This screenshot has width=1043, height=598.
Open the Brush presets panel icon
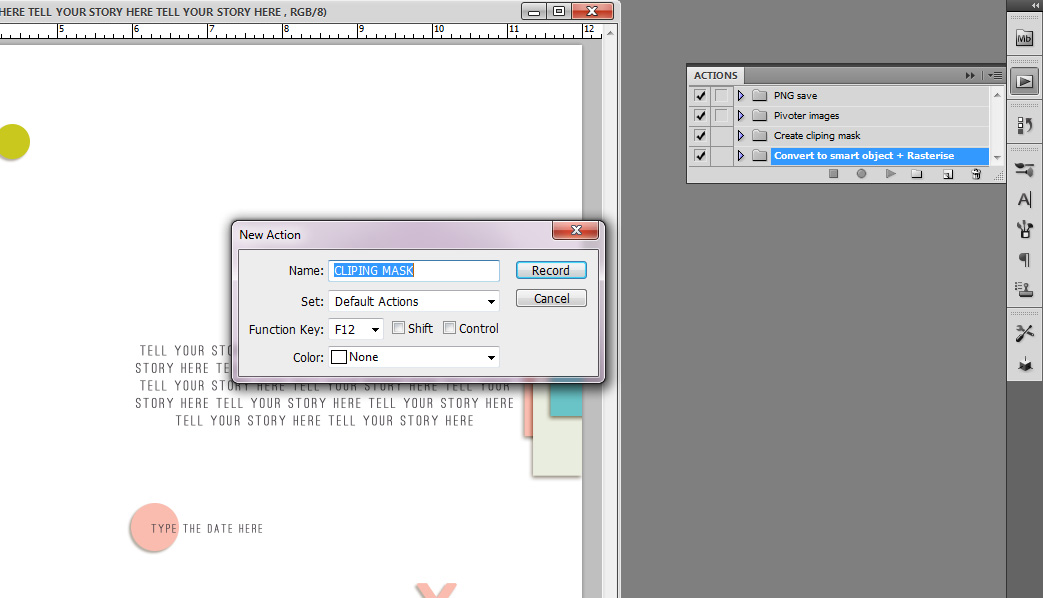coord(1024,170)
